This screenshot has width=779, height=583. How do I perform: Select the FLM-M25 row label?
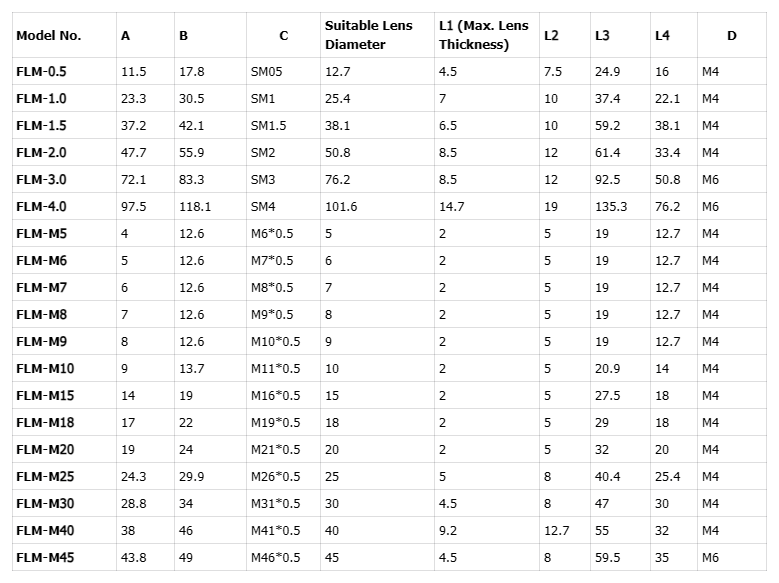[x=44, y=477]
